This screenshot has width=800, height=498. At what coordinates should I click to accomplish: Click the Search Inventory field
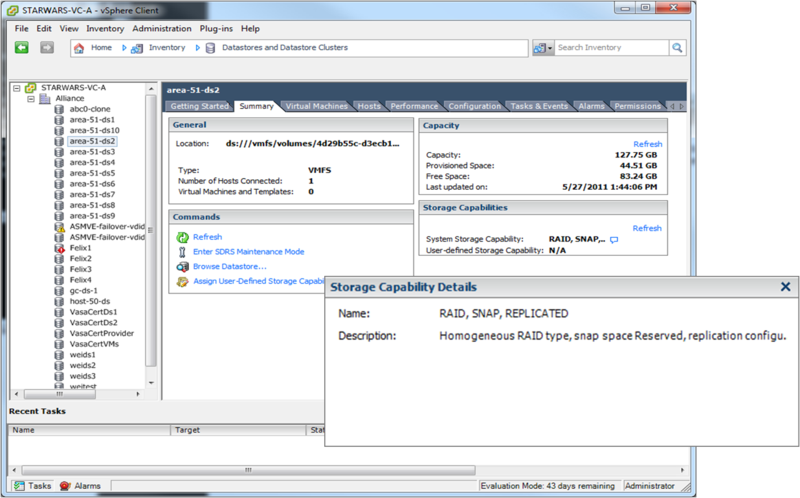coord(611,47)
